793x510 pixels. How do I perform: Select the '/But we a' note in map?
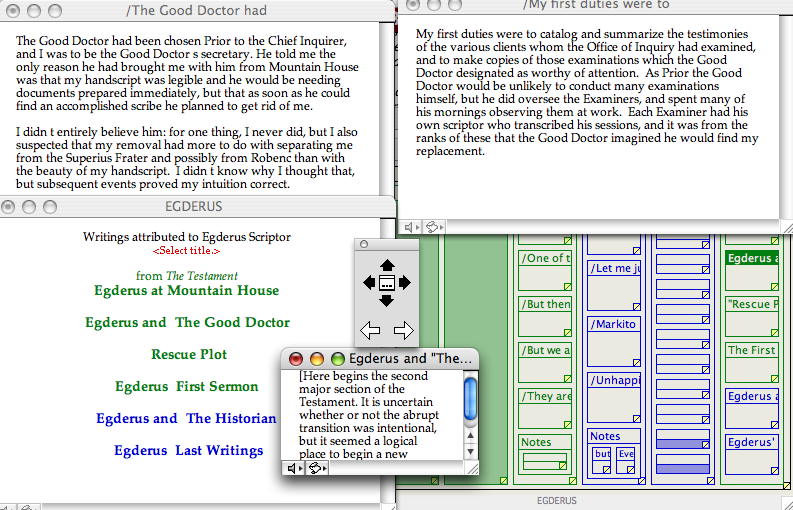[x=545, y=363]
